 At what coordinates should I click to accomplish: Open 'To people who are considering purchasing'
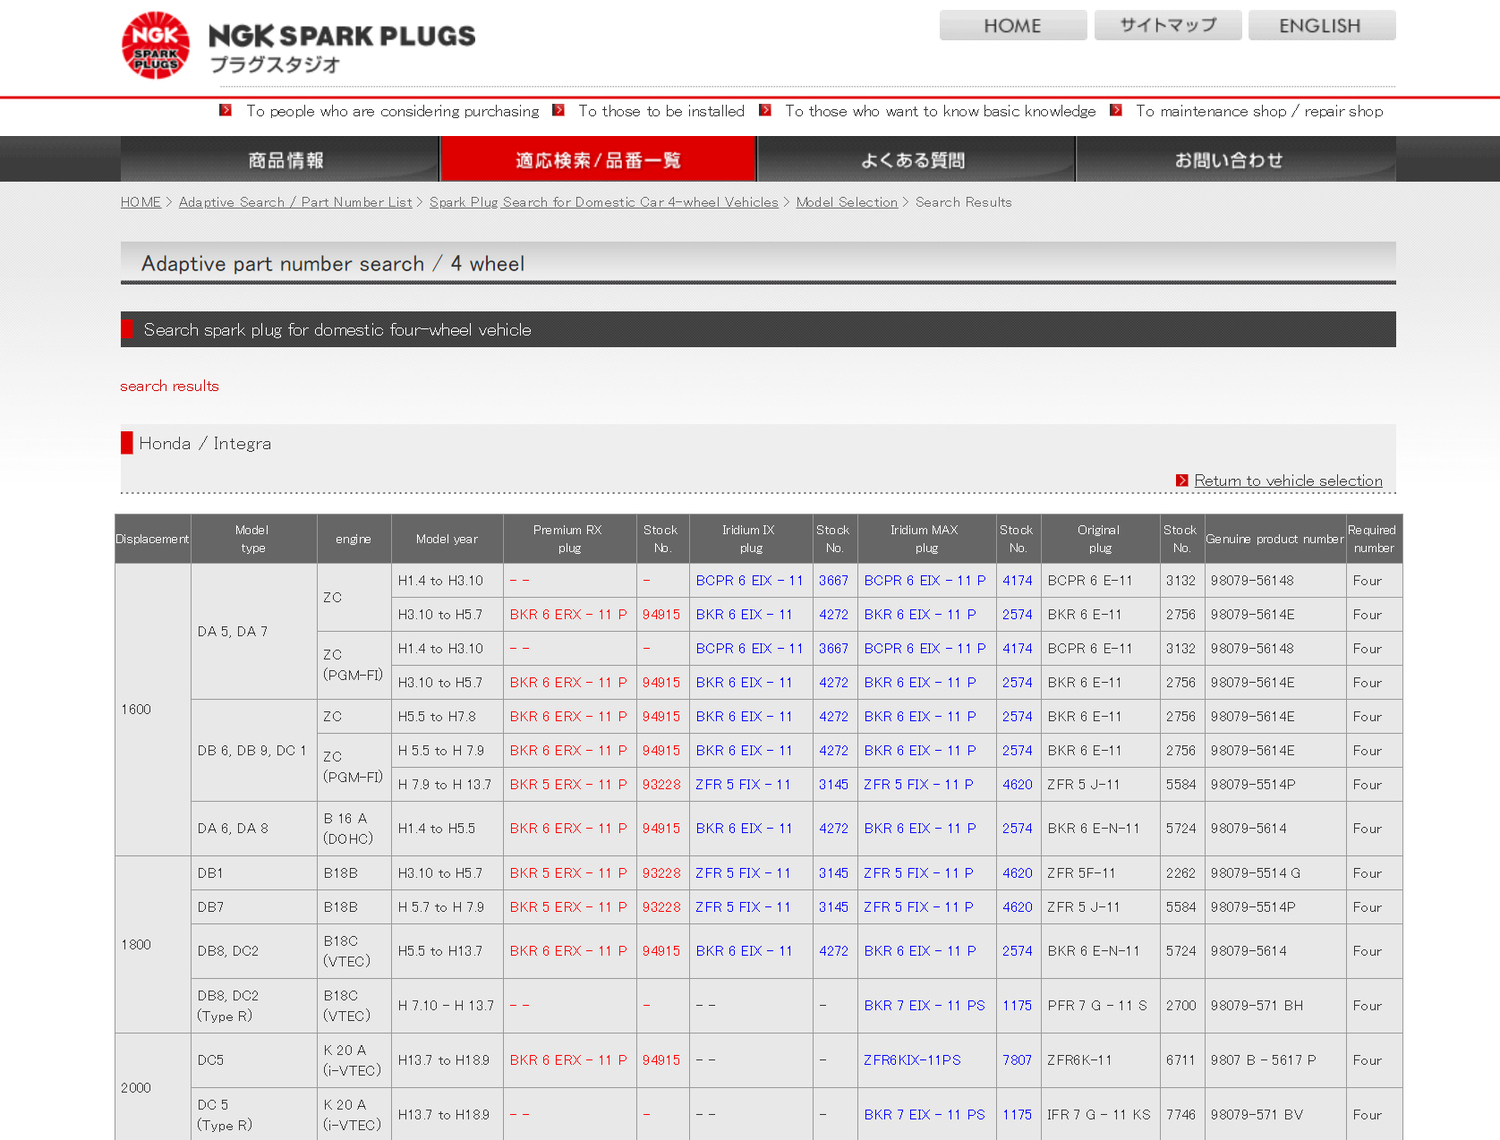point(393,111)
